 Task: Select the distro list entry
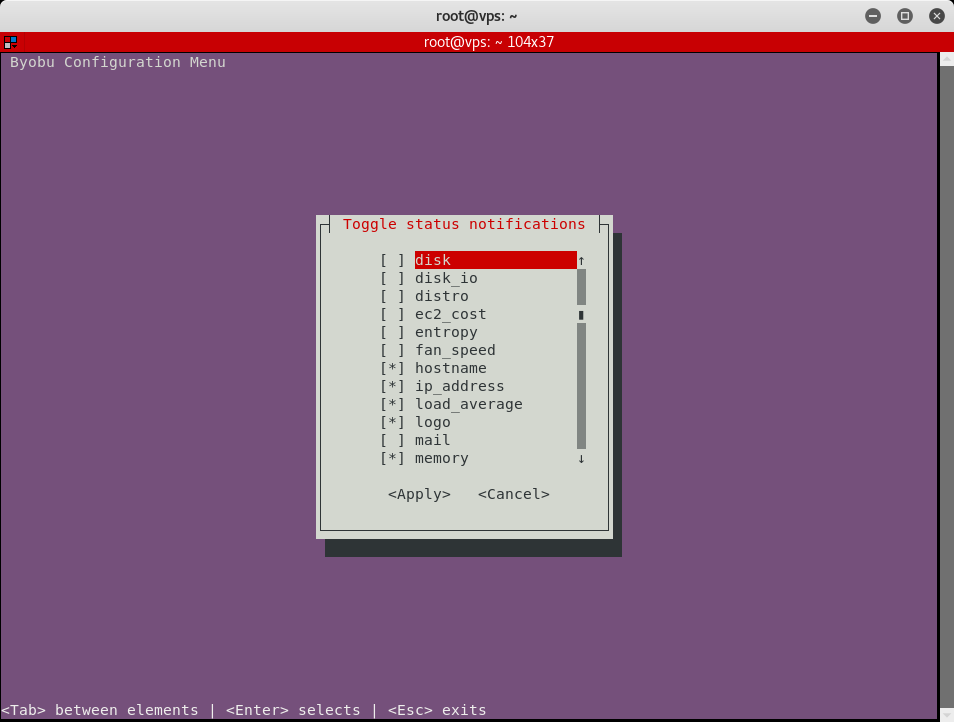coord(442,296)
